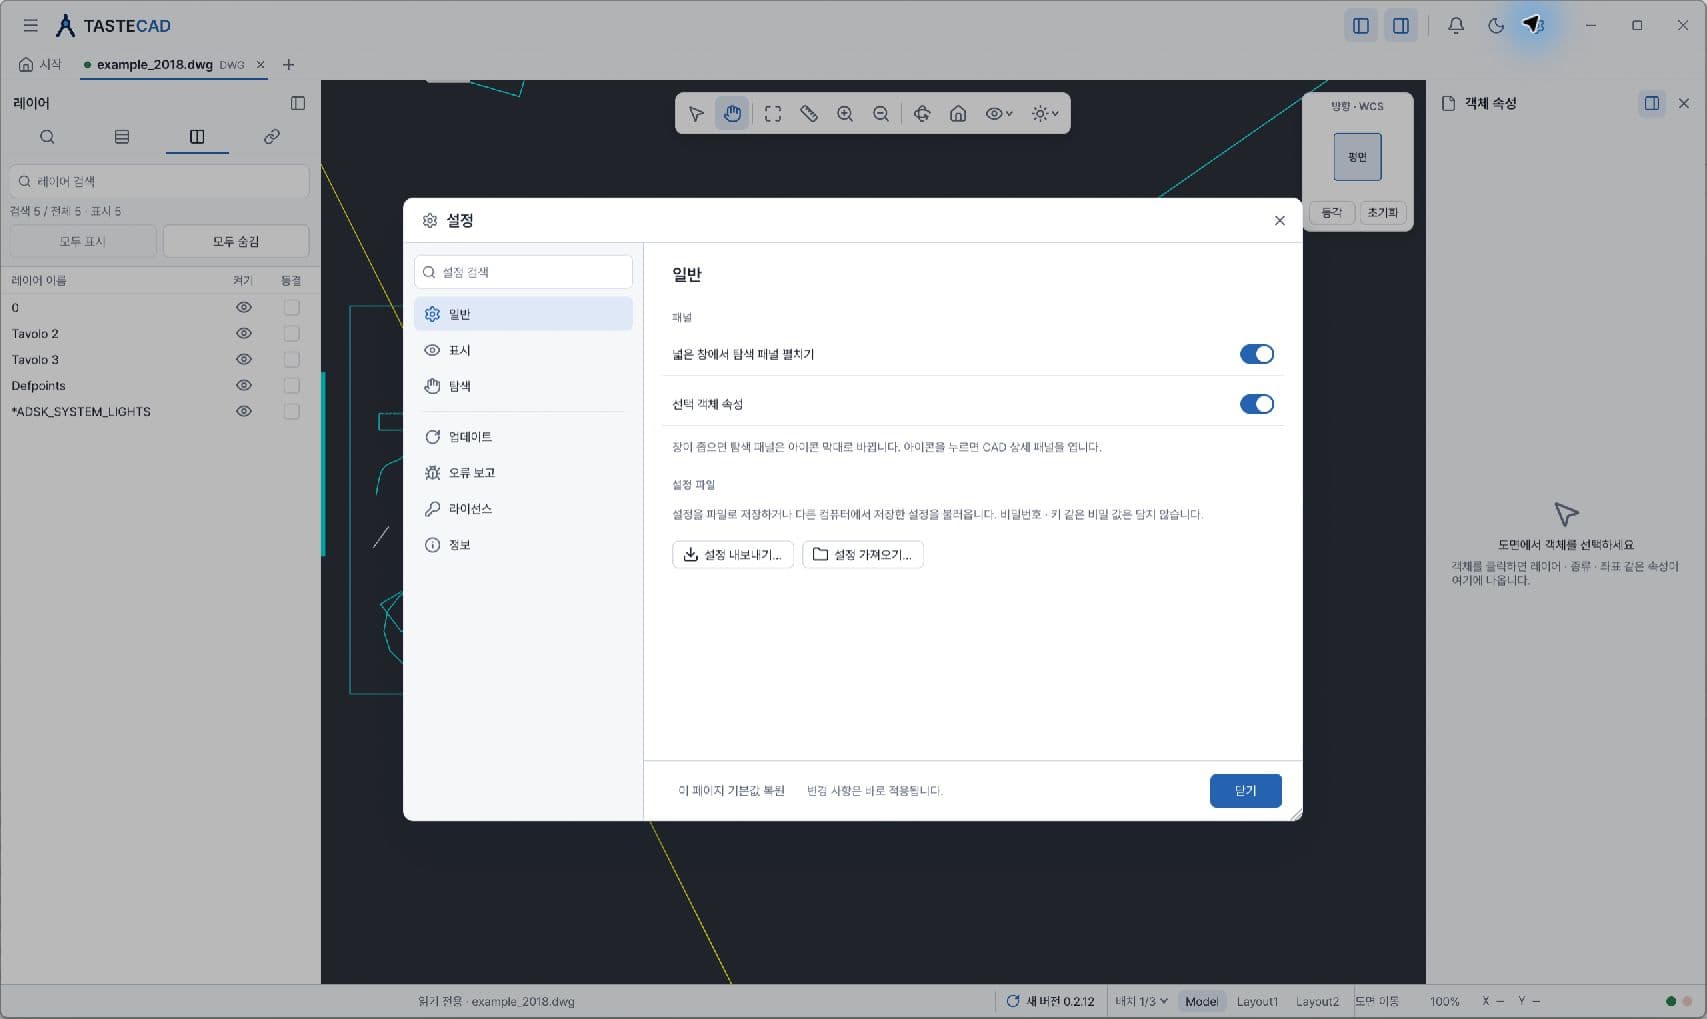1707x1019 pixels.
Task: Click the 레이어 검색 input field
Action: pyautogui.click(x=160, y=181)
